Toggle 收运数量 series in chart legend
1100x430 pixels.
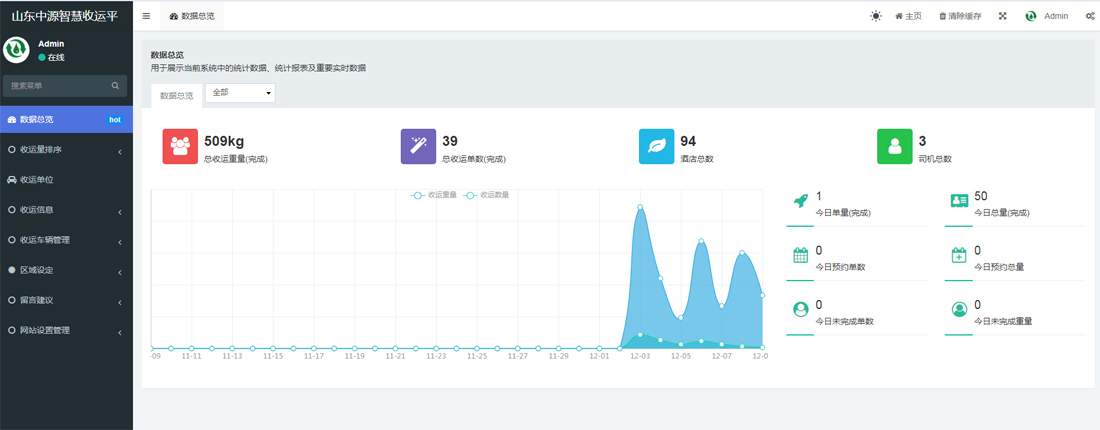click(x=486, y=195)
